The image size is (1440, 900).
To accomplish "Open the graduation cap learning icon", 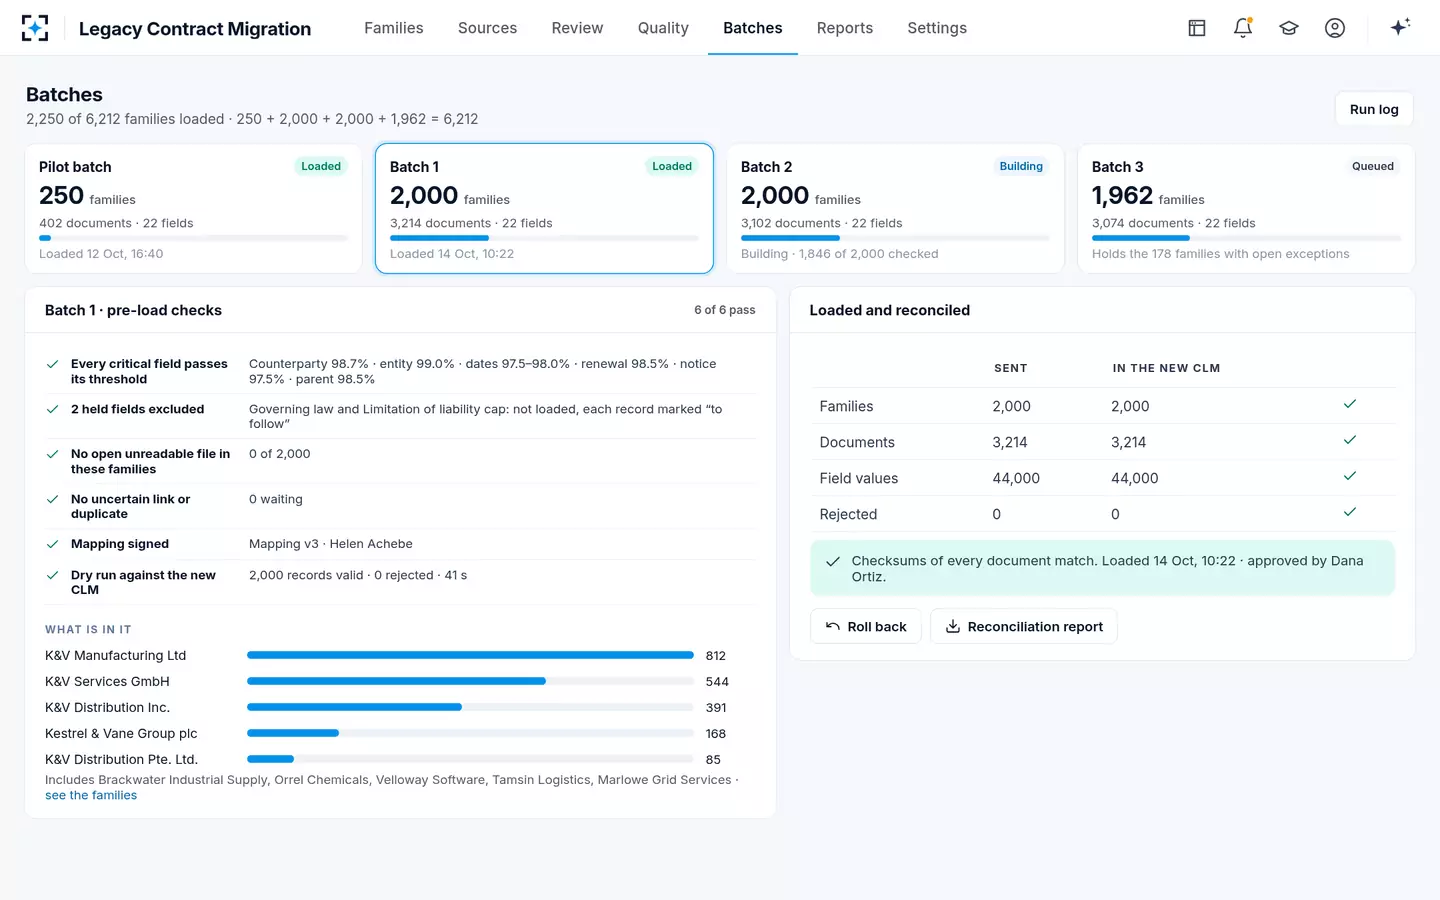I will 1289,28.
